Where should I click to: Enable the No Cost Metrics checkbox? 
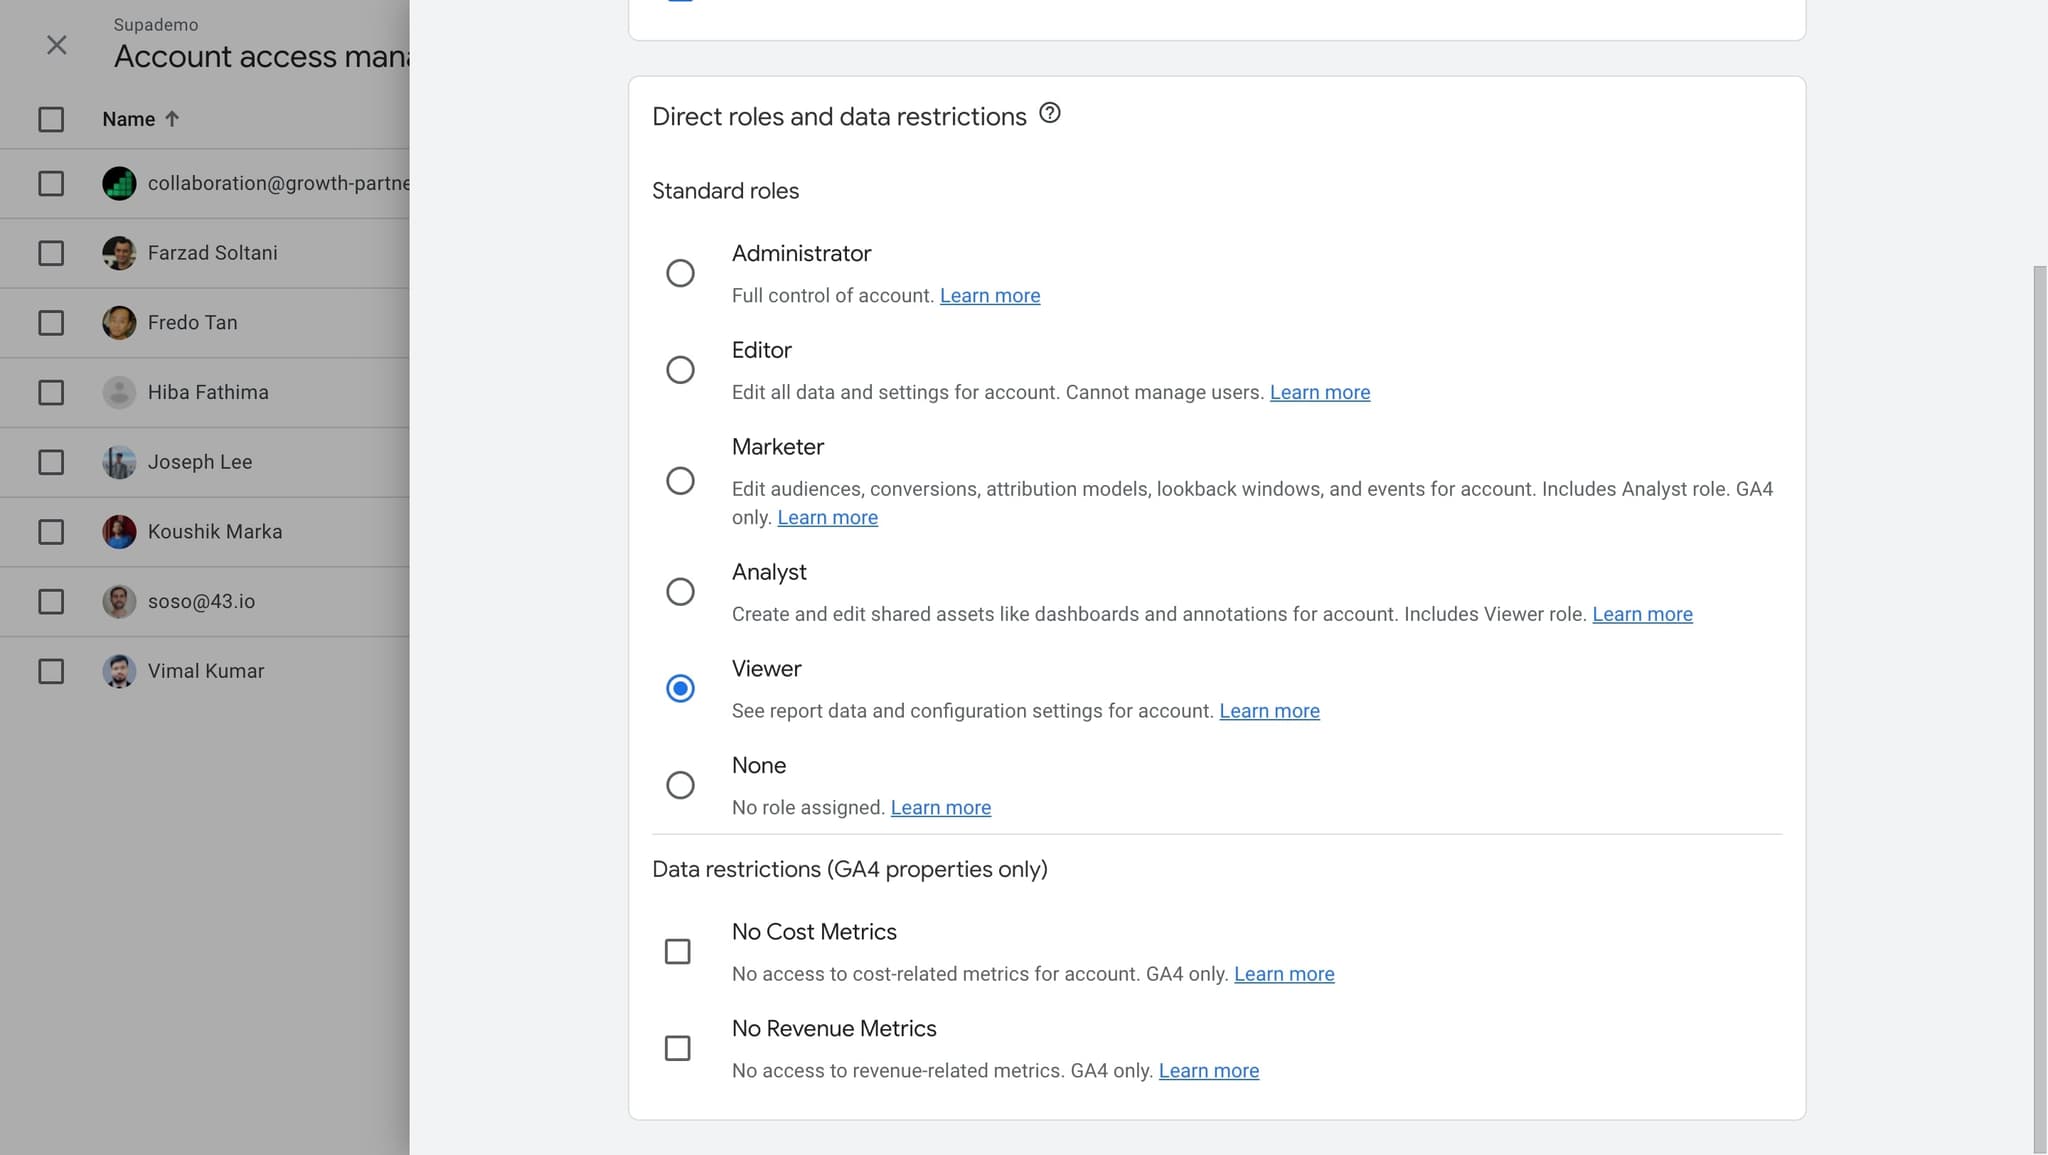pos(678,951)
